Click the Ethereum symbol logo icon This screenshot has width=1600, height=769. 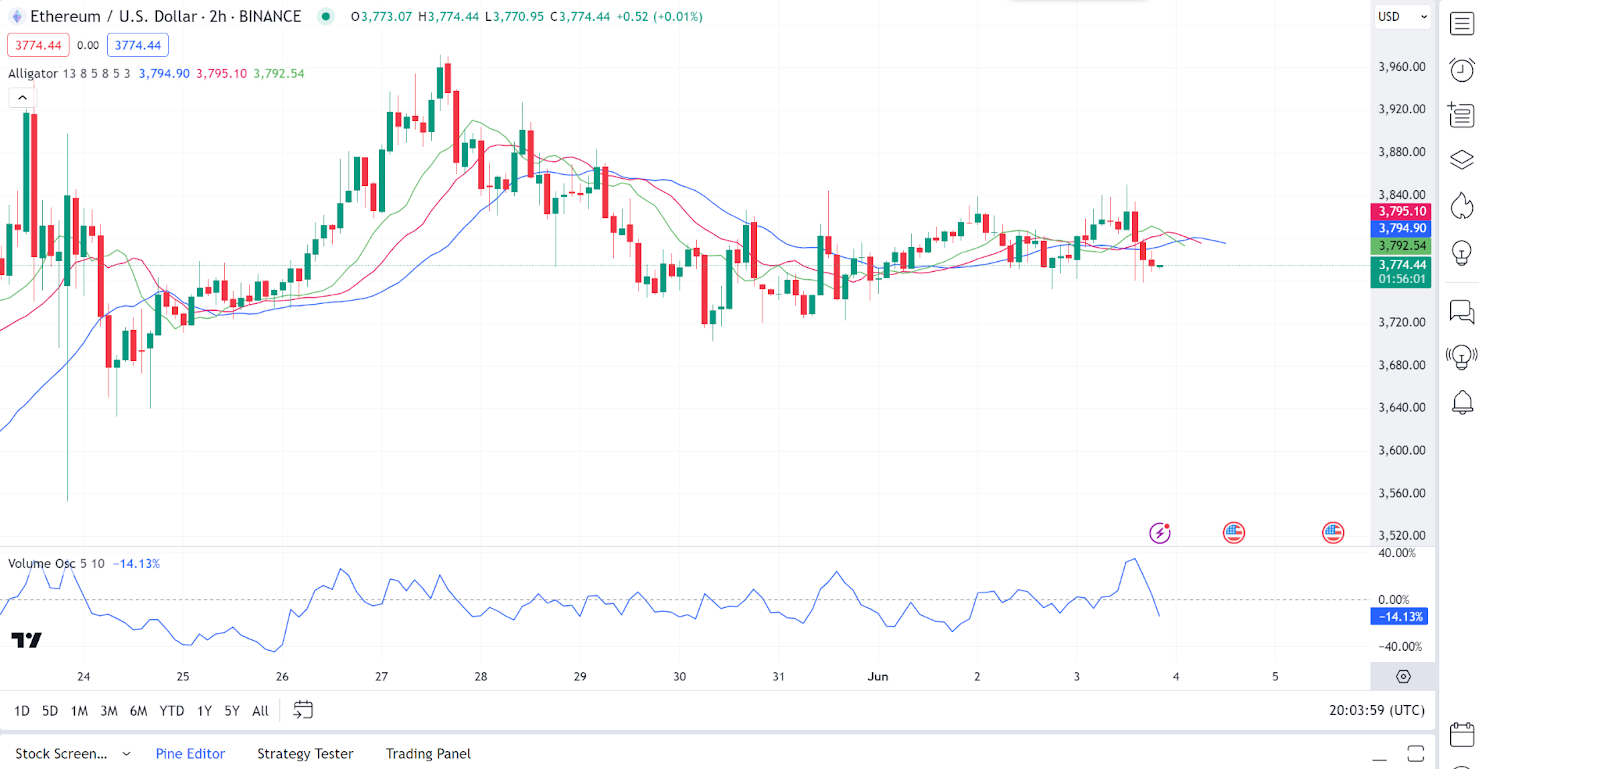[x=16, y=16]
